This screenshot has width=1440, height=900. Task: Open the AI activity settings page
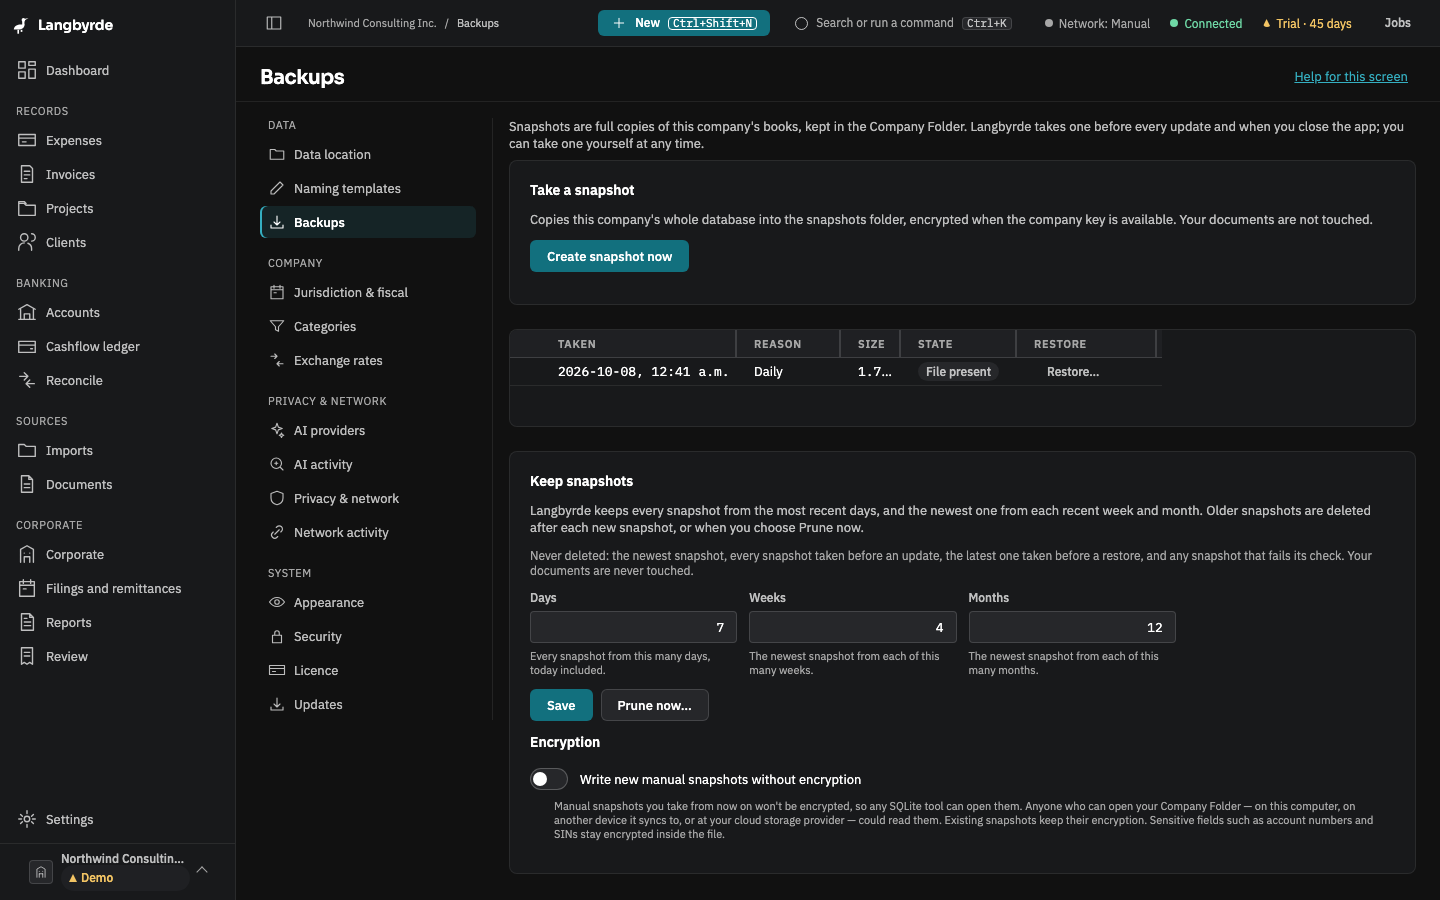click(368, 464)
